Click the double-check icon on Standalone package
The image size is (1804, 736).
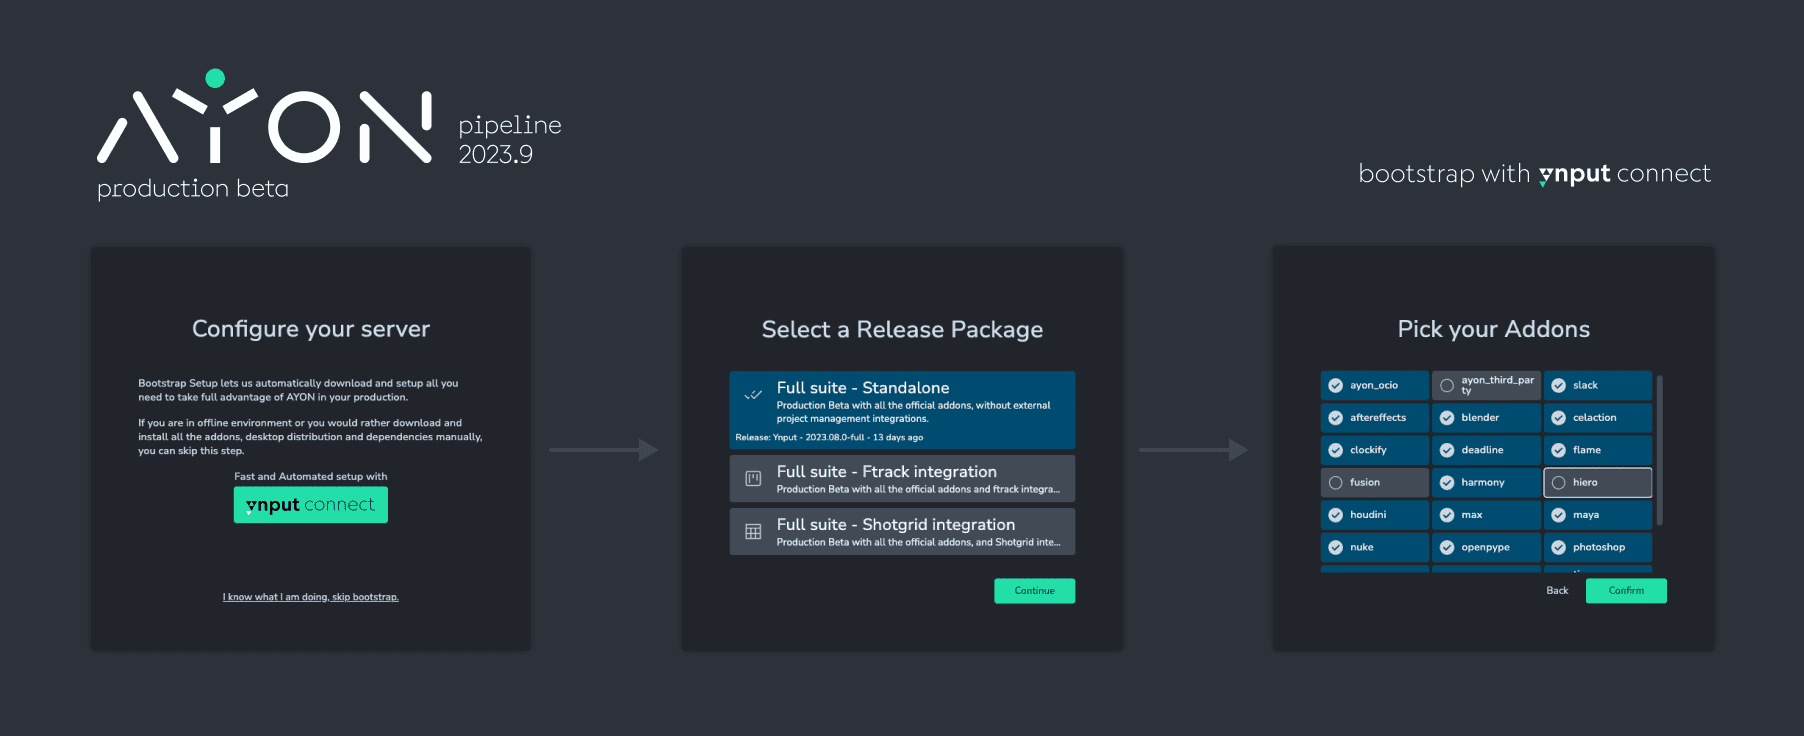[753, 395]
